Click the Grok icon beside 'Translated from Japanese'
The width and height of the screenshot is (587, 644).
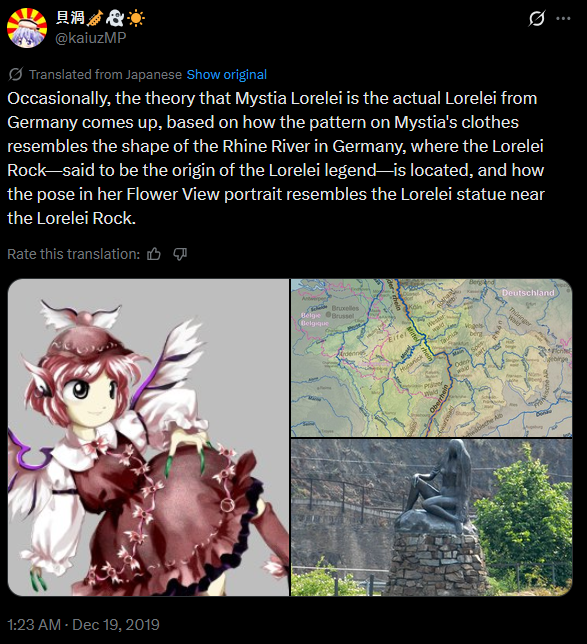pos(16,74)
